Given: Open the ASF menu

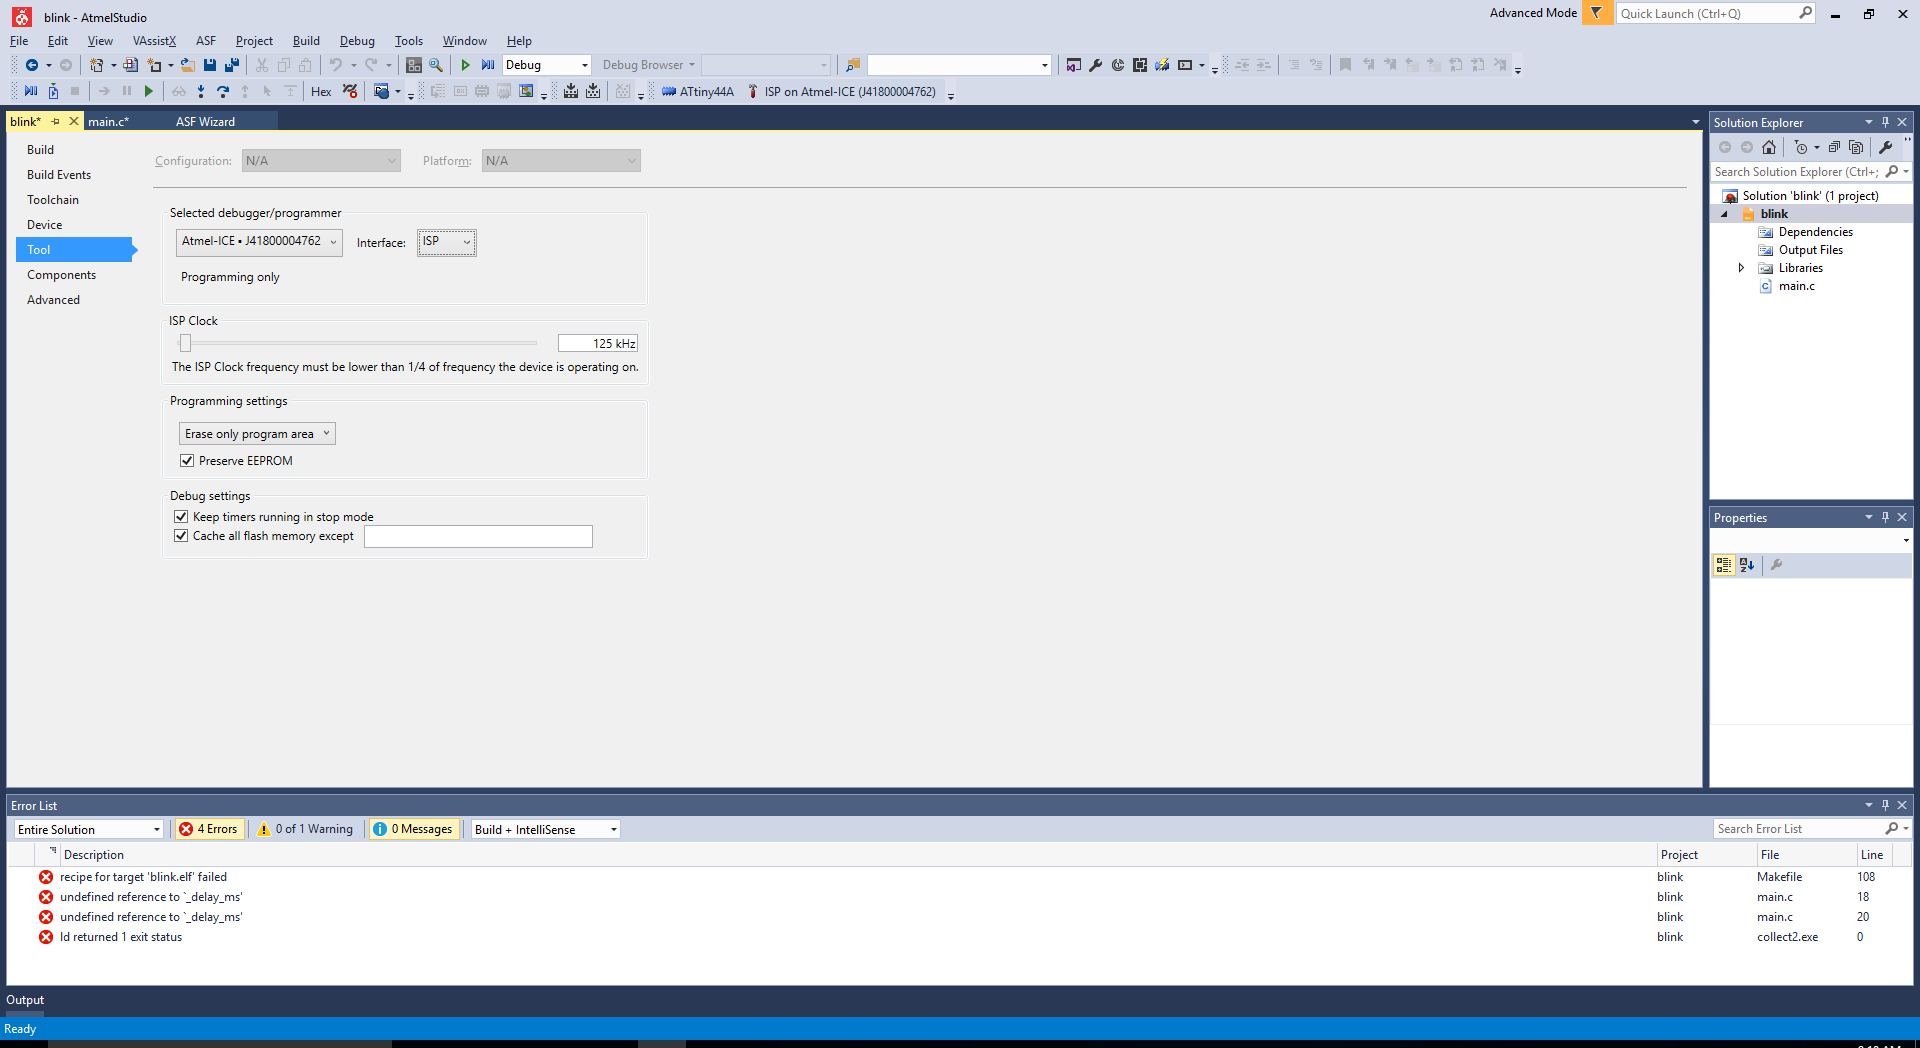Looking at the screenshot, I should (206, 41).
